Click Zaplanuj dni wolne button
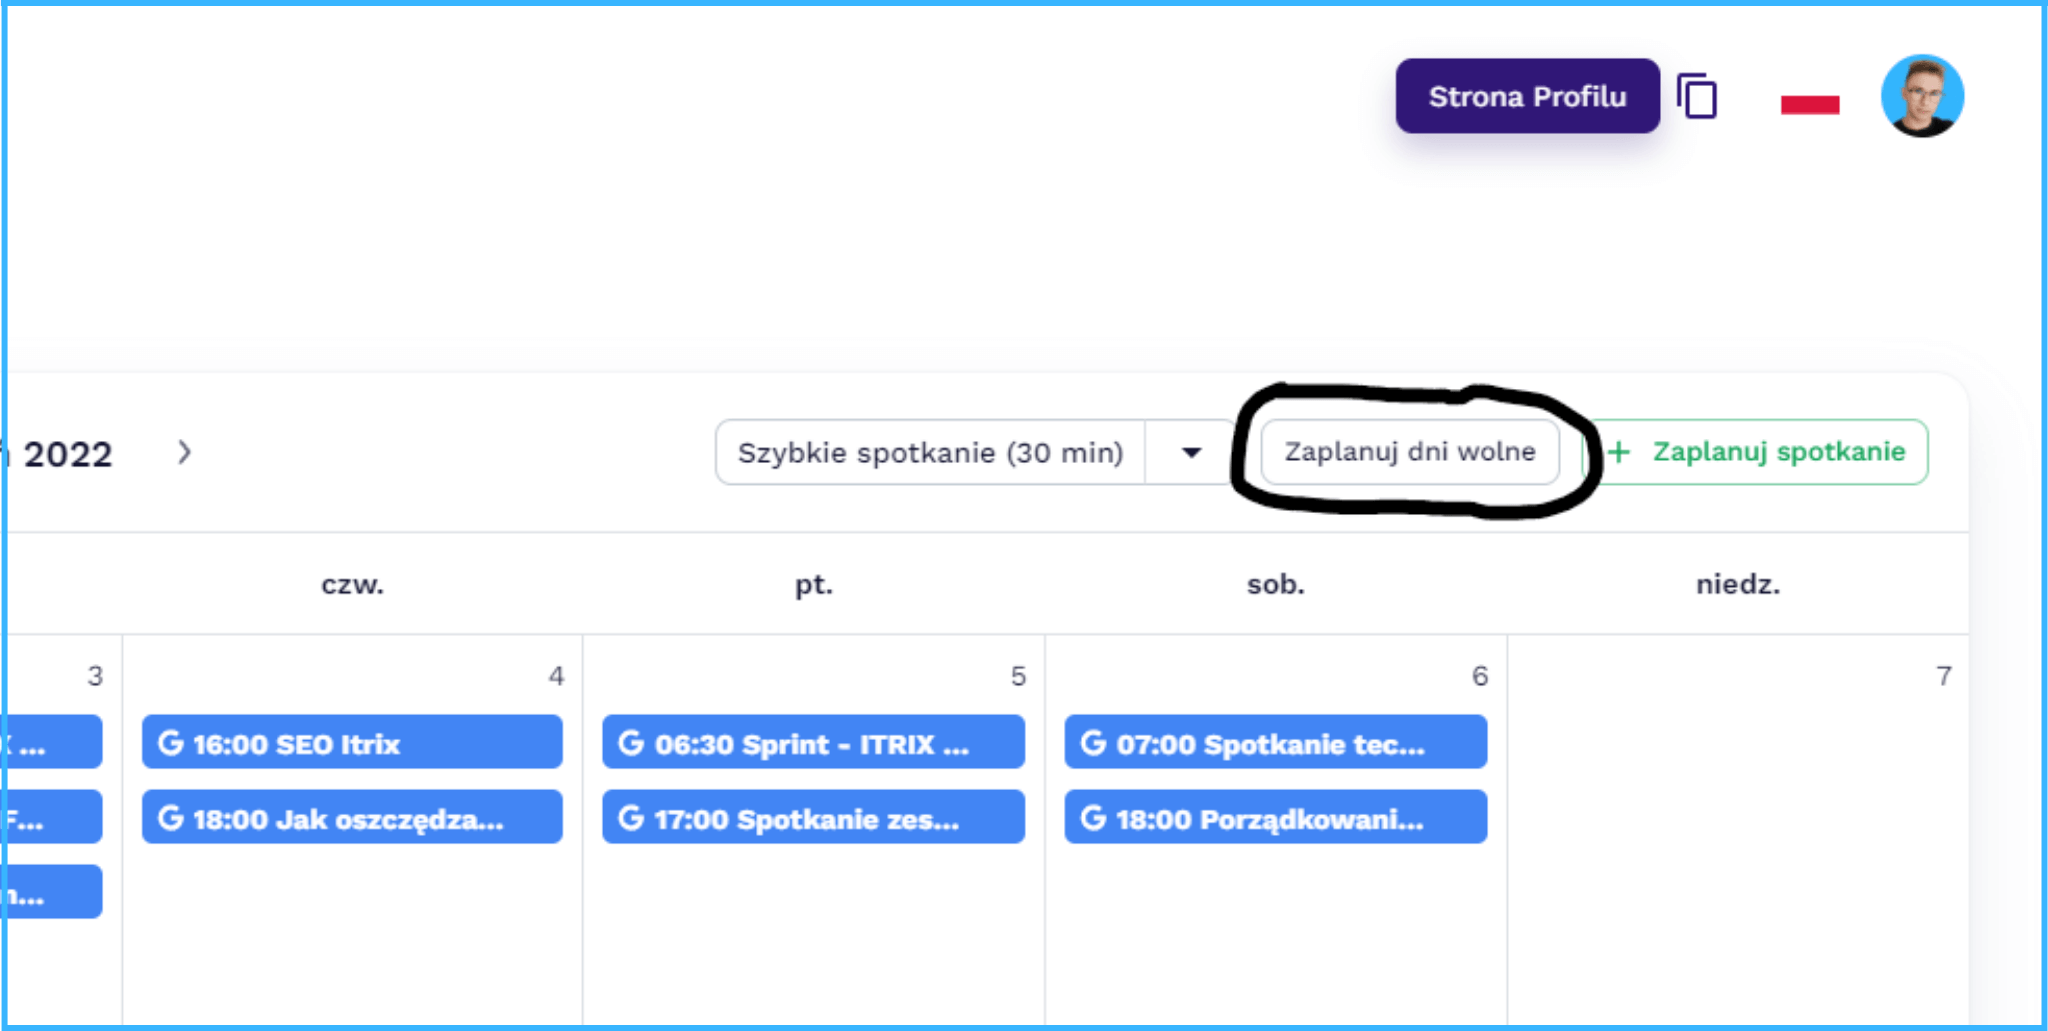The width and height of the screenshot is (2048, 1031). (1409, 452)
